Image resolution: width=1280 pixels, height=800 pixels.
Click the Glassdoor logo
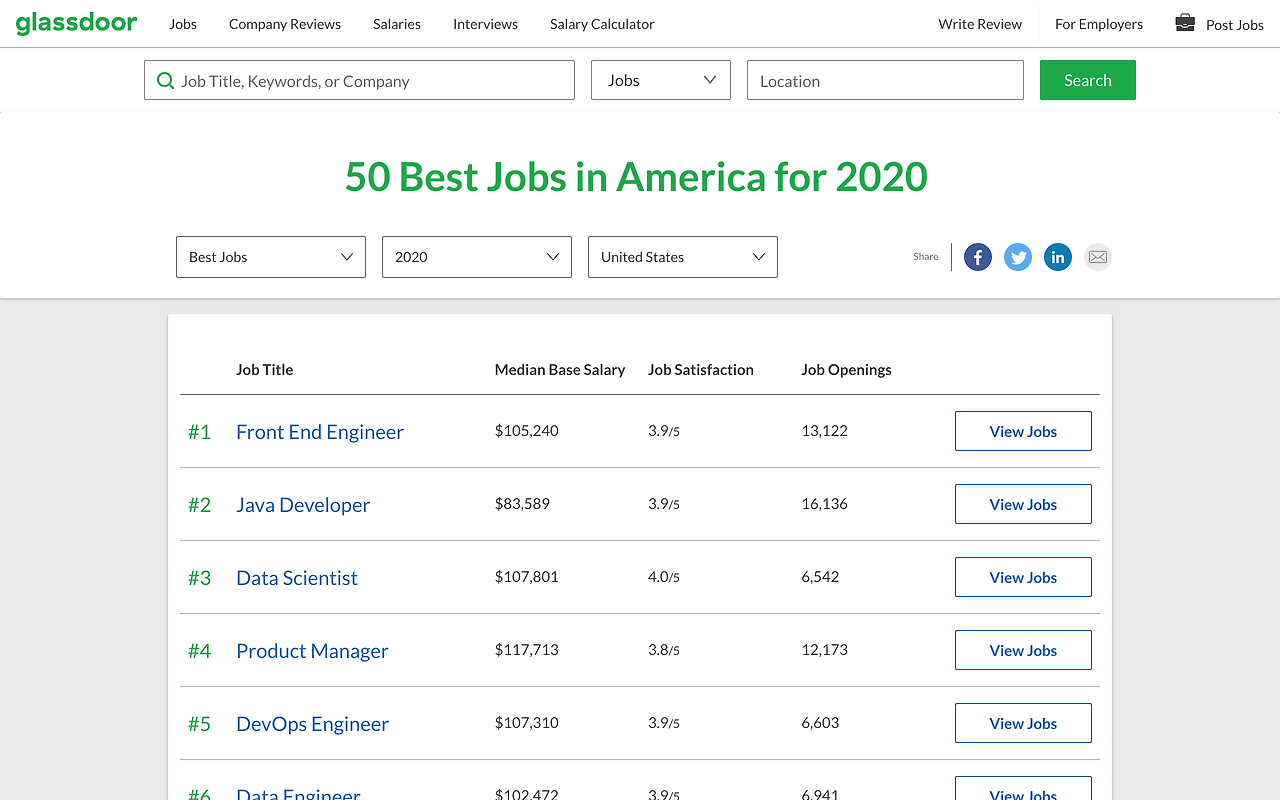point(76,23)
